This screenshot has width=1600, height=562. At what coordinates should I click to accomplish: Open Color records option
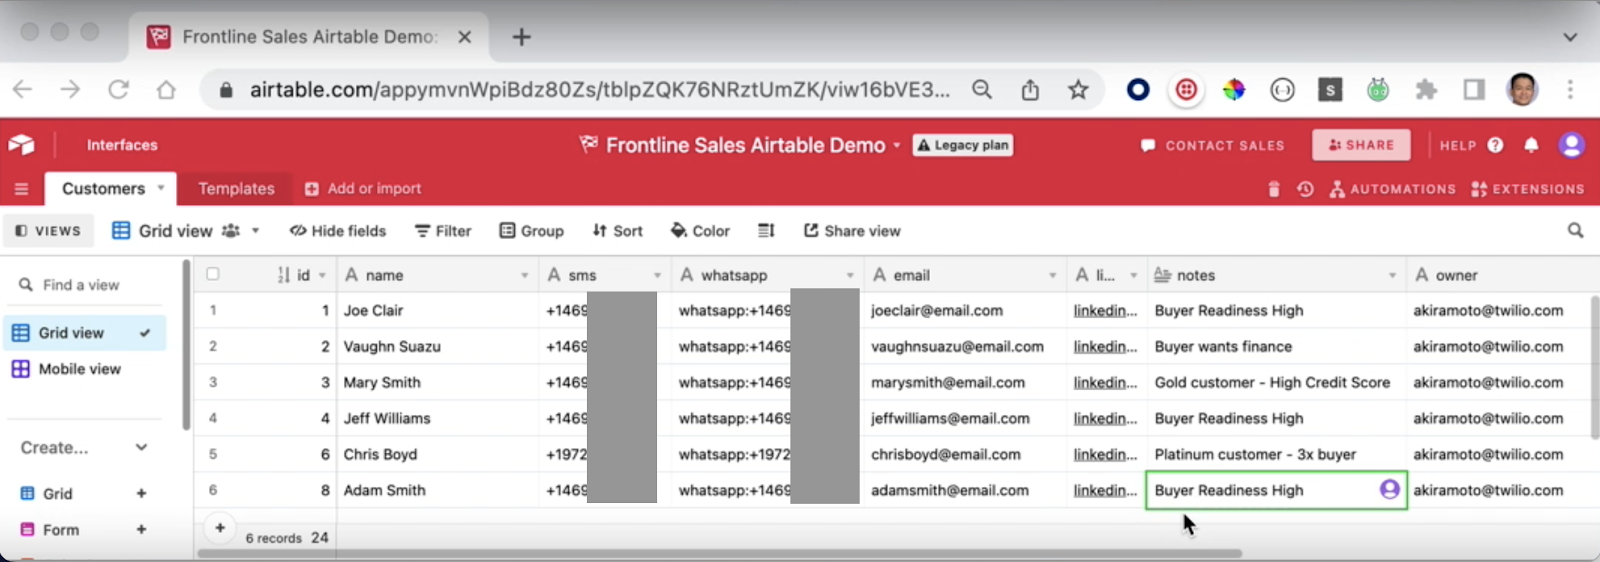700,231
